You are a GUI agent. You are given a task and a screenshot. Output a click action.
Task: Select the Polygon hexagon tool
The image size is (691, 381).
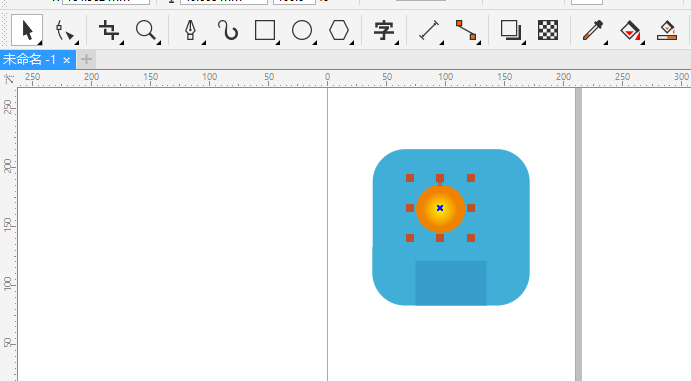click(x=339, y=31)
